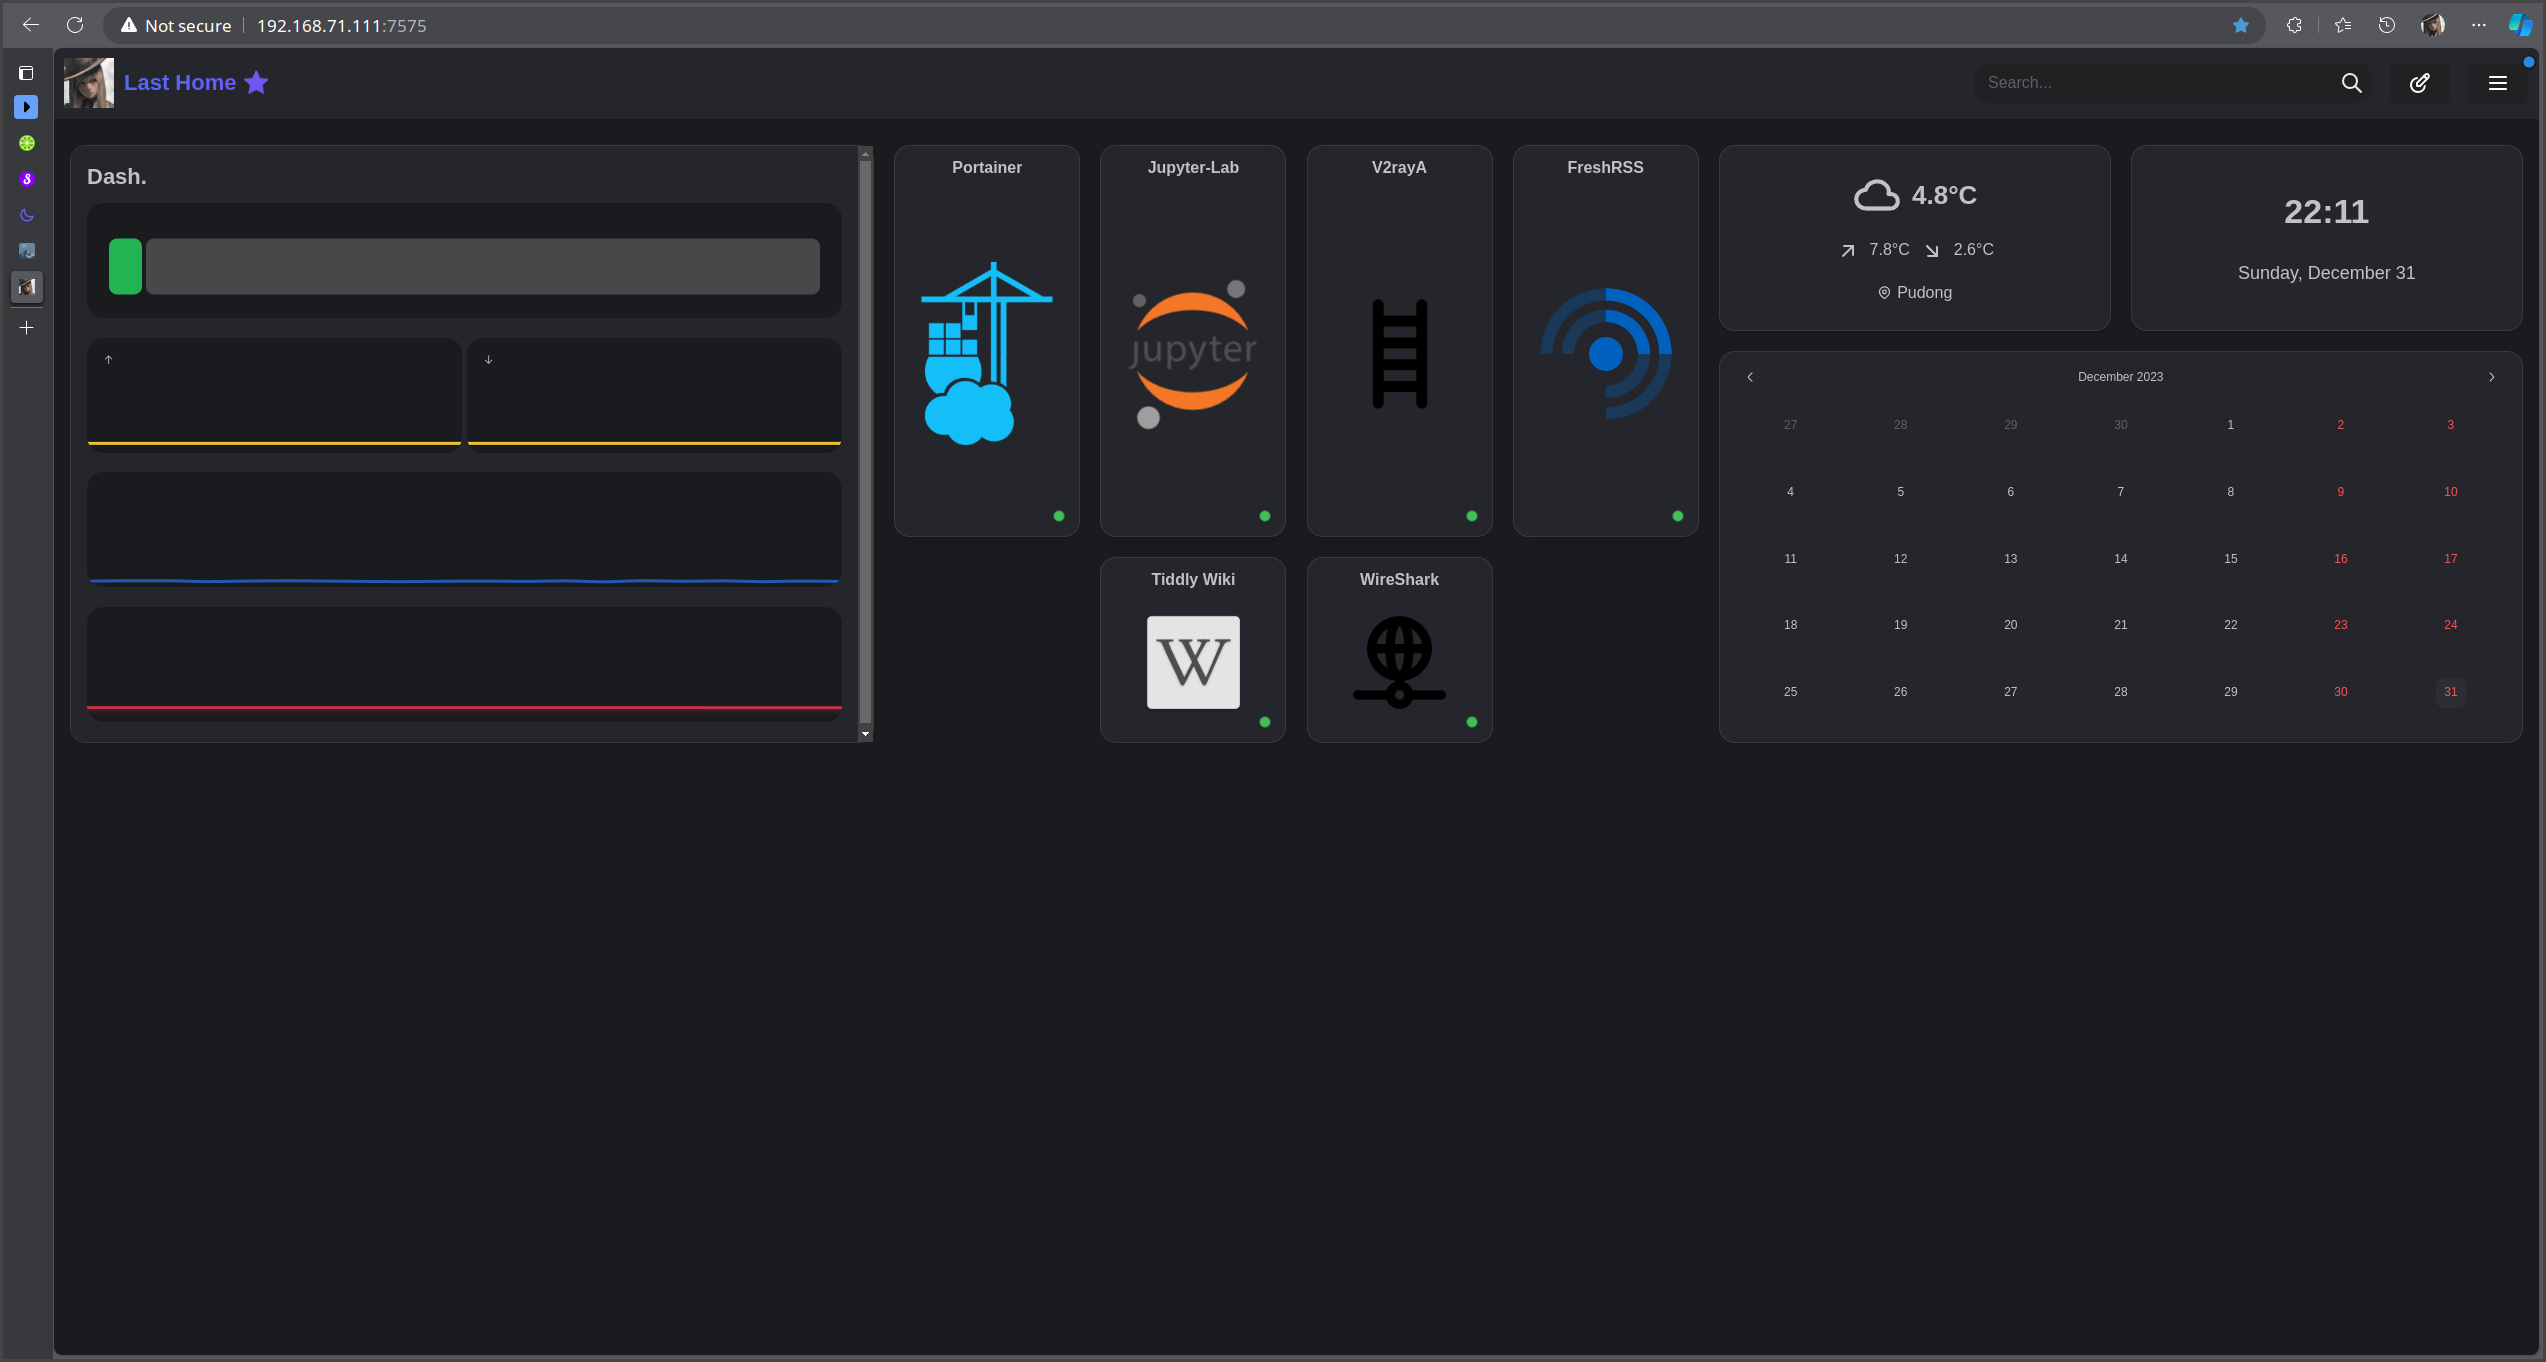Launch Jupyter-Lab via its orange logo
Screen dimensions: 2546x1362
(1192, 353)
